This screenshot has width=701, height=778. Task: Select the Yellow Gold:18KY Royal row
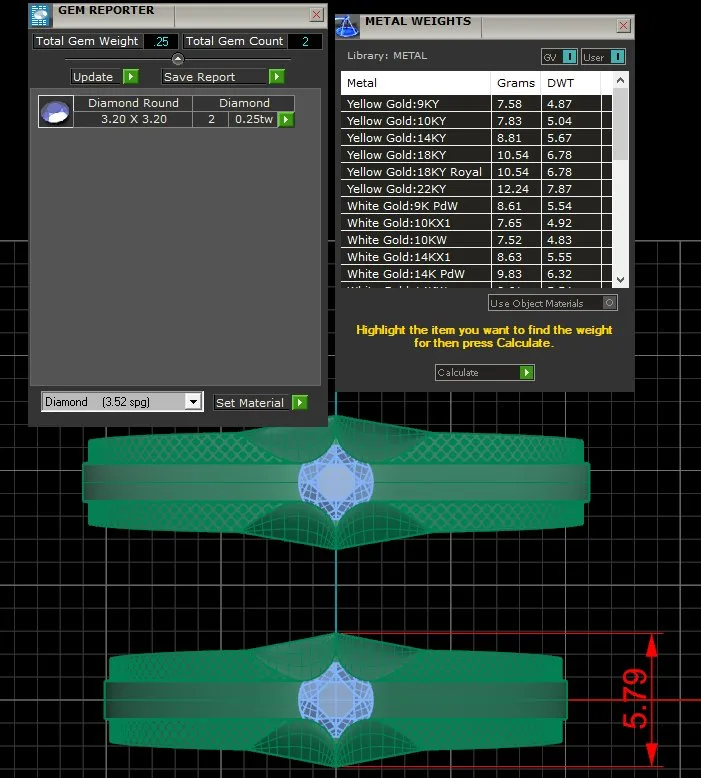click(476, 172)
